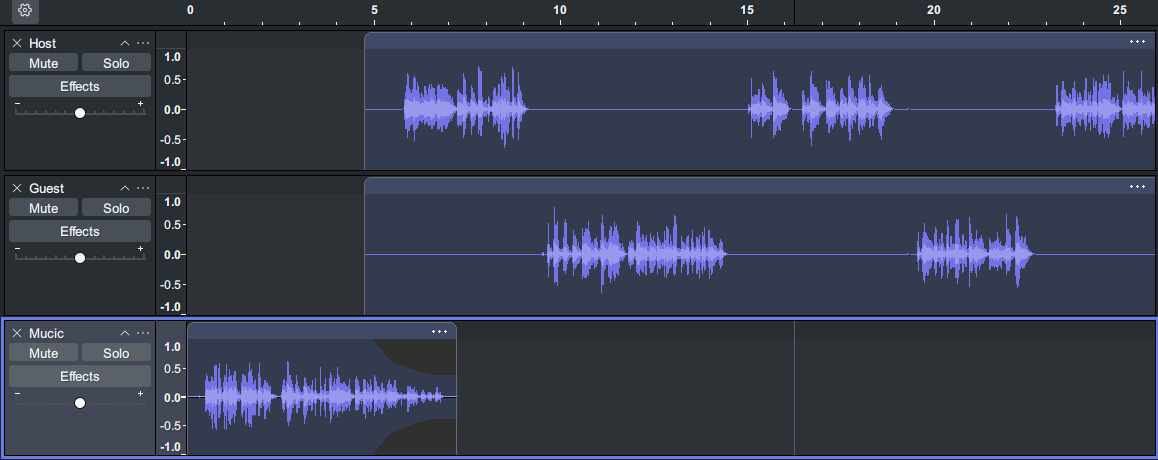Open timeline settings gear icon
This screenshot has width=1158, height=460.
pos(26,11)
